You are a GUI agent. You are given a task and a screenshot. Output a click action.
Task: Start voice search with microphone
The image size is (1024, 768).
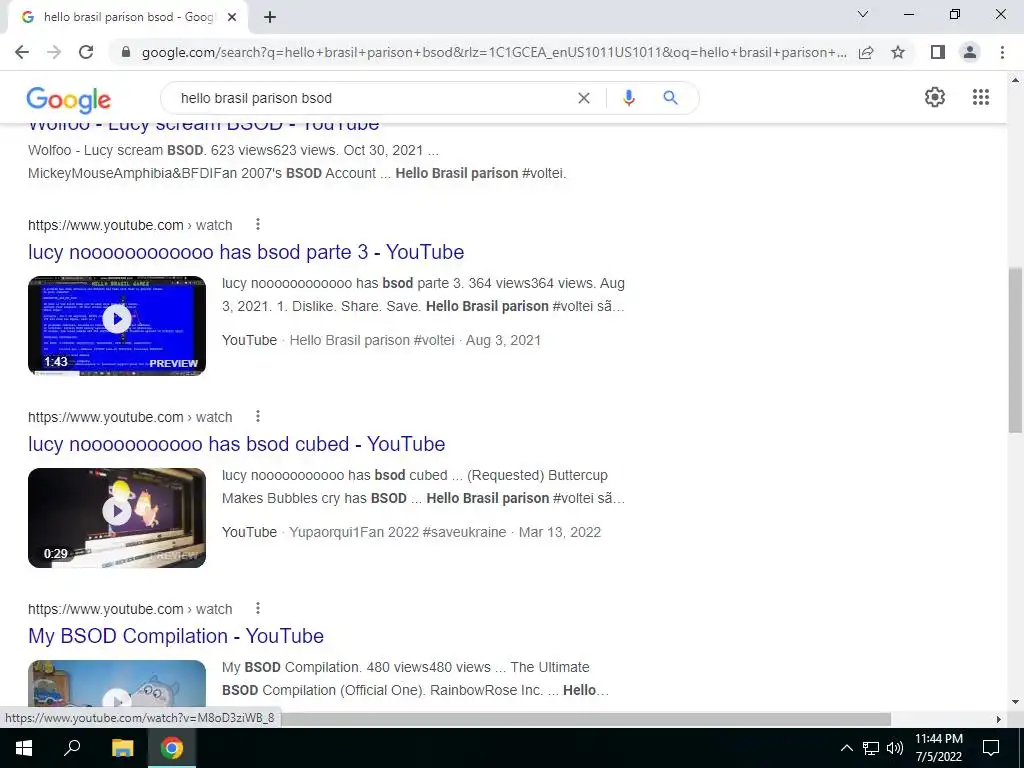click(628, 98)
